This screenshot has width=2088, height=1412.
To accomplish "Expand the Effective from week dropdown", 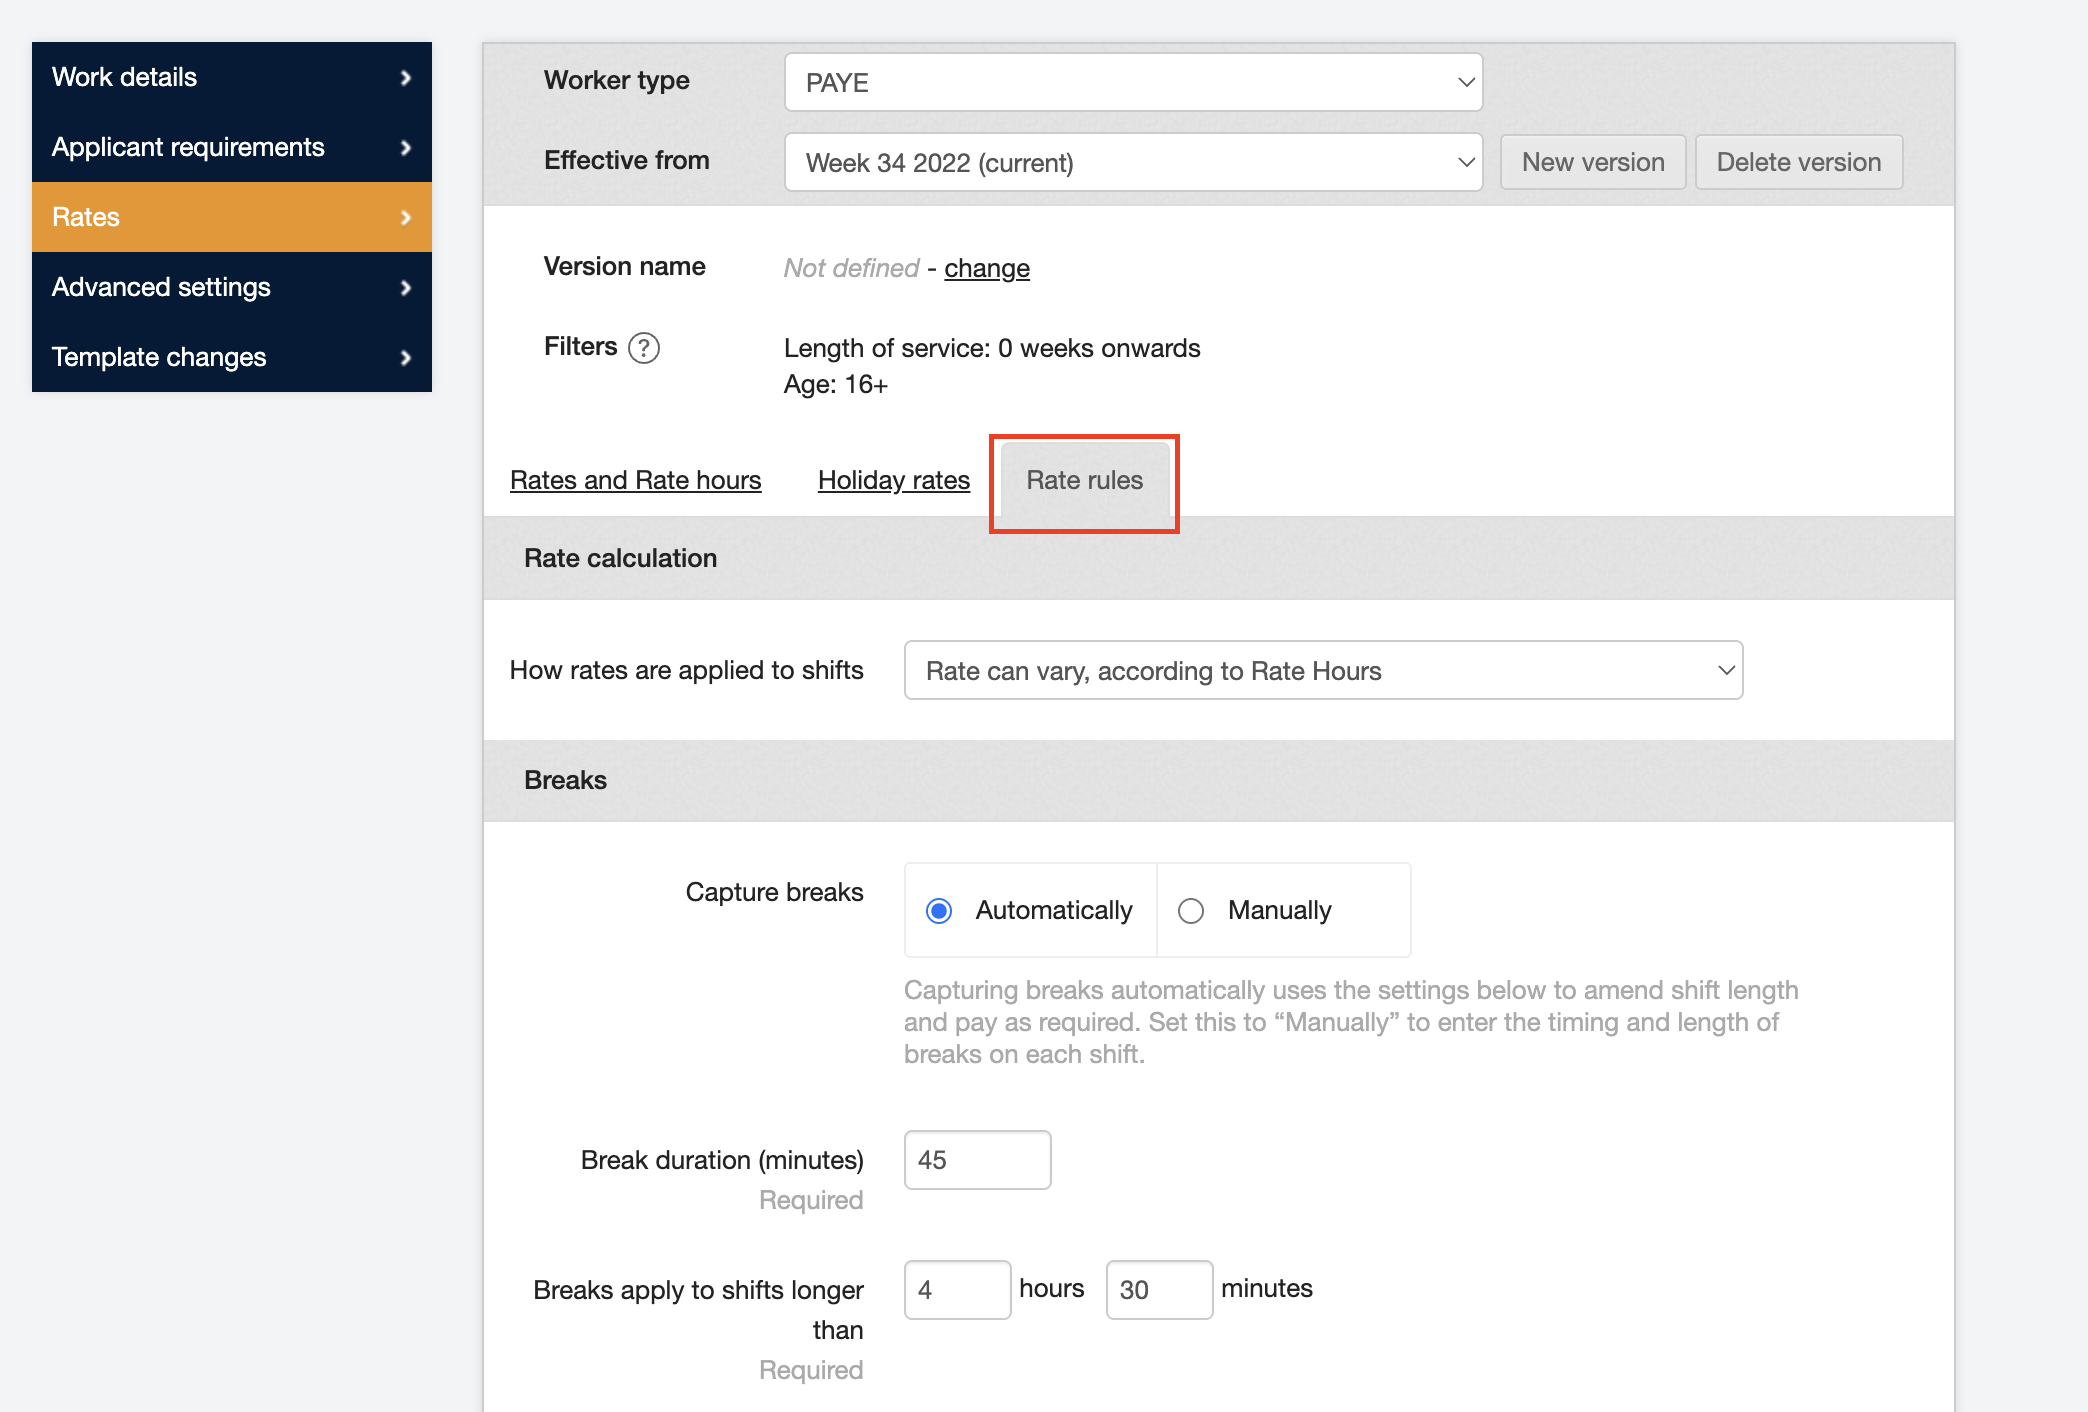I will [x=1133, y=162].
